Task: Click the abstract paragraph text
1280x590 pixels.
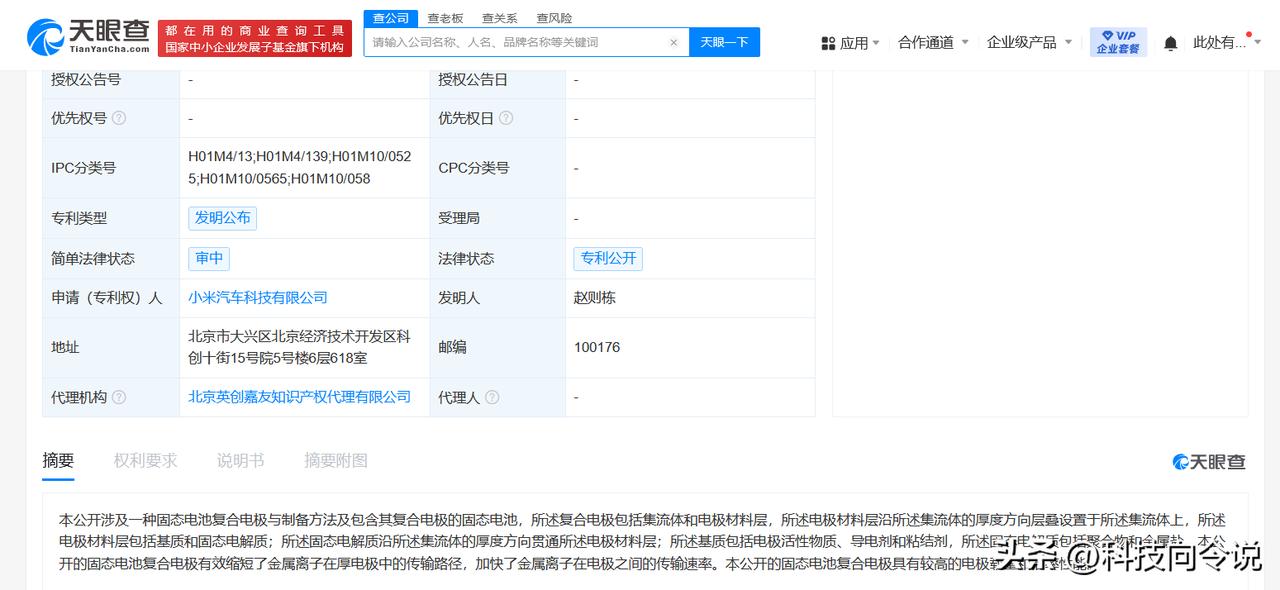Action: 642,541
